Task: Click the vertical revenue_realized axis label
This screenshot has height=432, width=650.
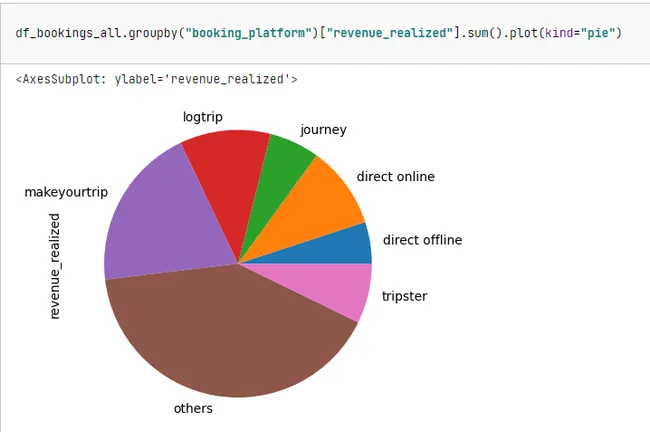Action: pyautogui.click(x=55, y=266)
